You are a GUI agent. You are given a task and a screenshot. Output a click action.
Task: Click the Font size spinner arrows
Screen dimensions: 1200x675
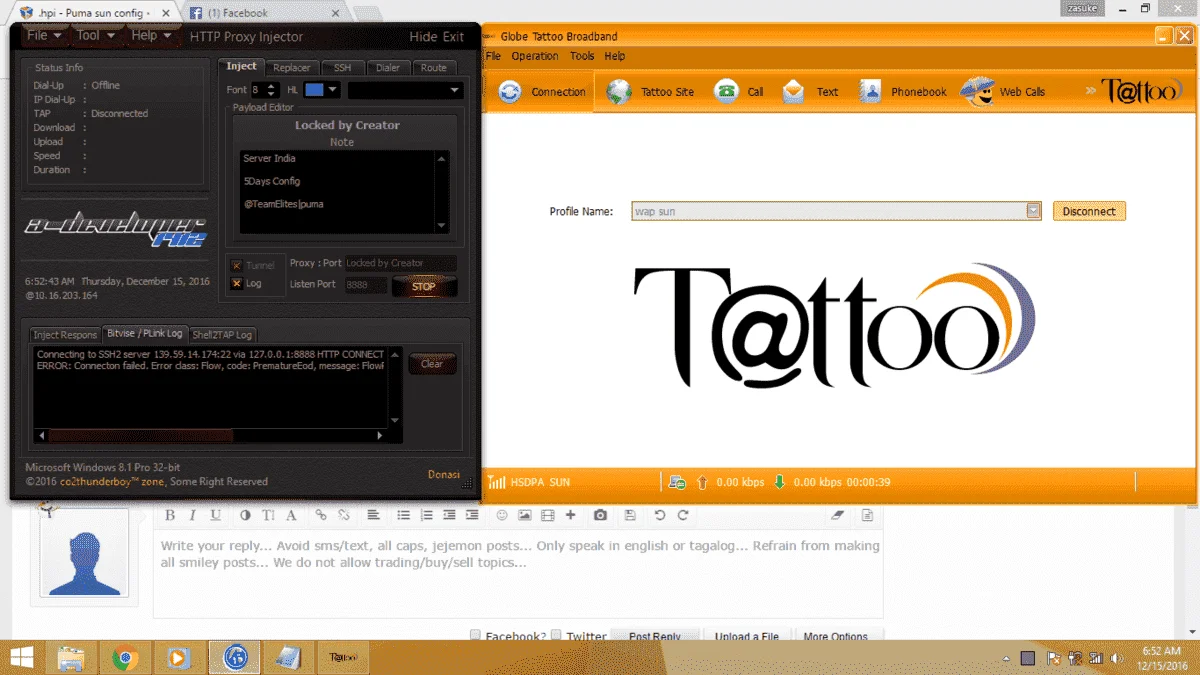273,90
